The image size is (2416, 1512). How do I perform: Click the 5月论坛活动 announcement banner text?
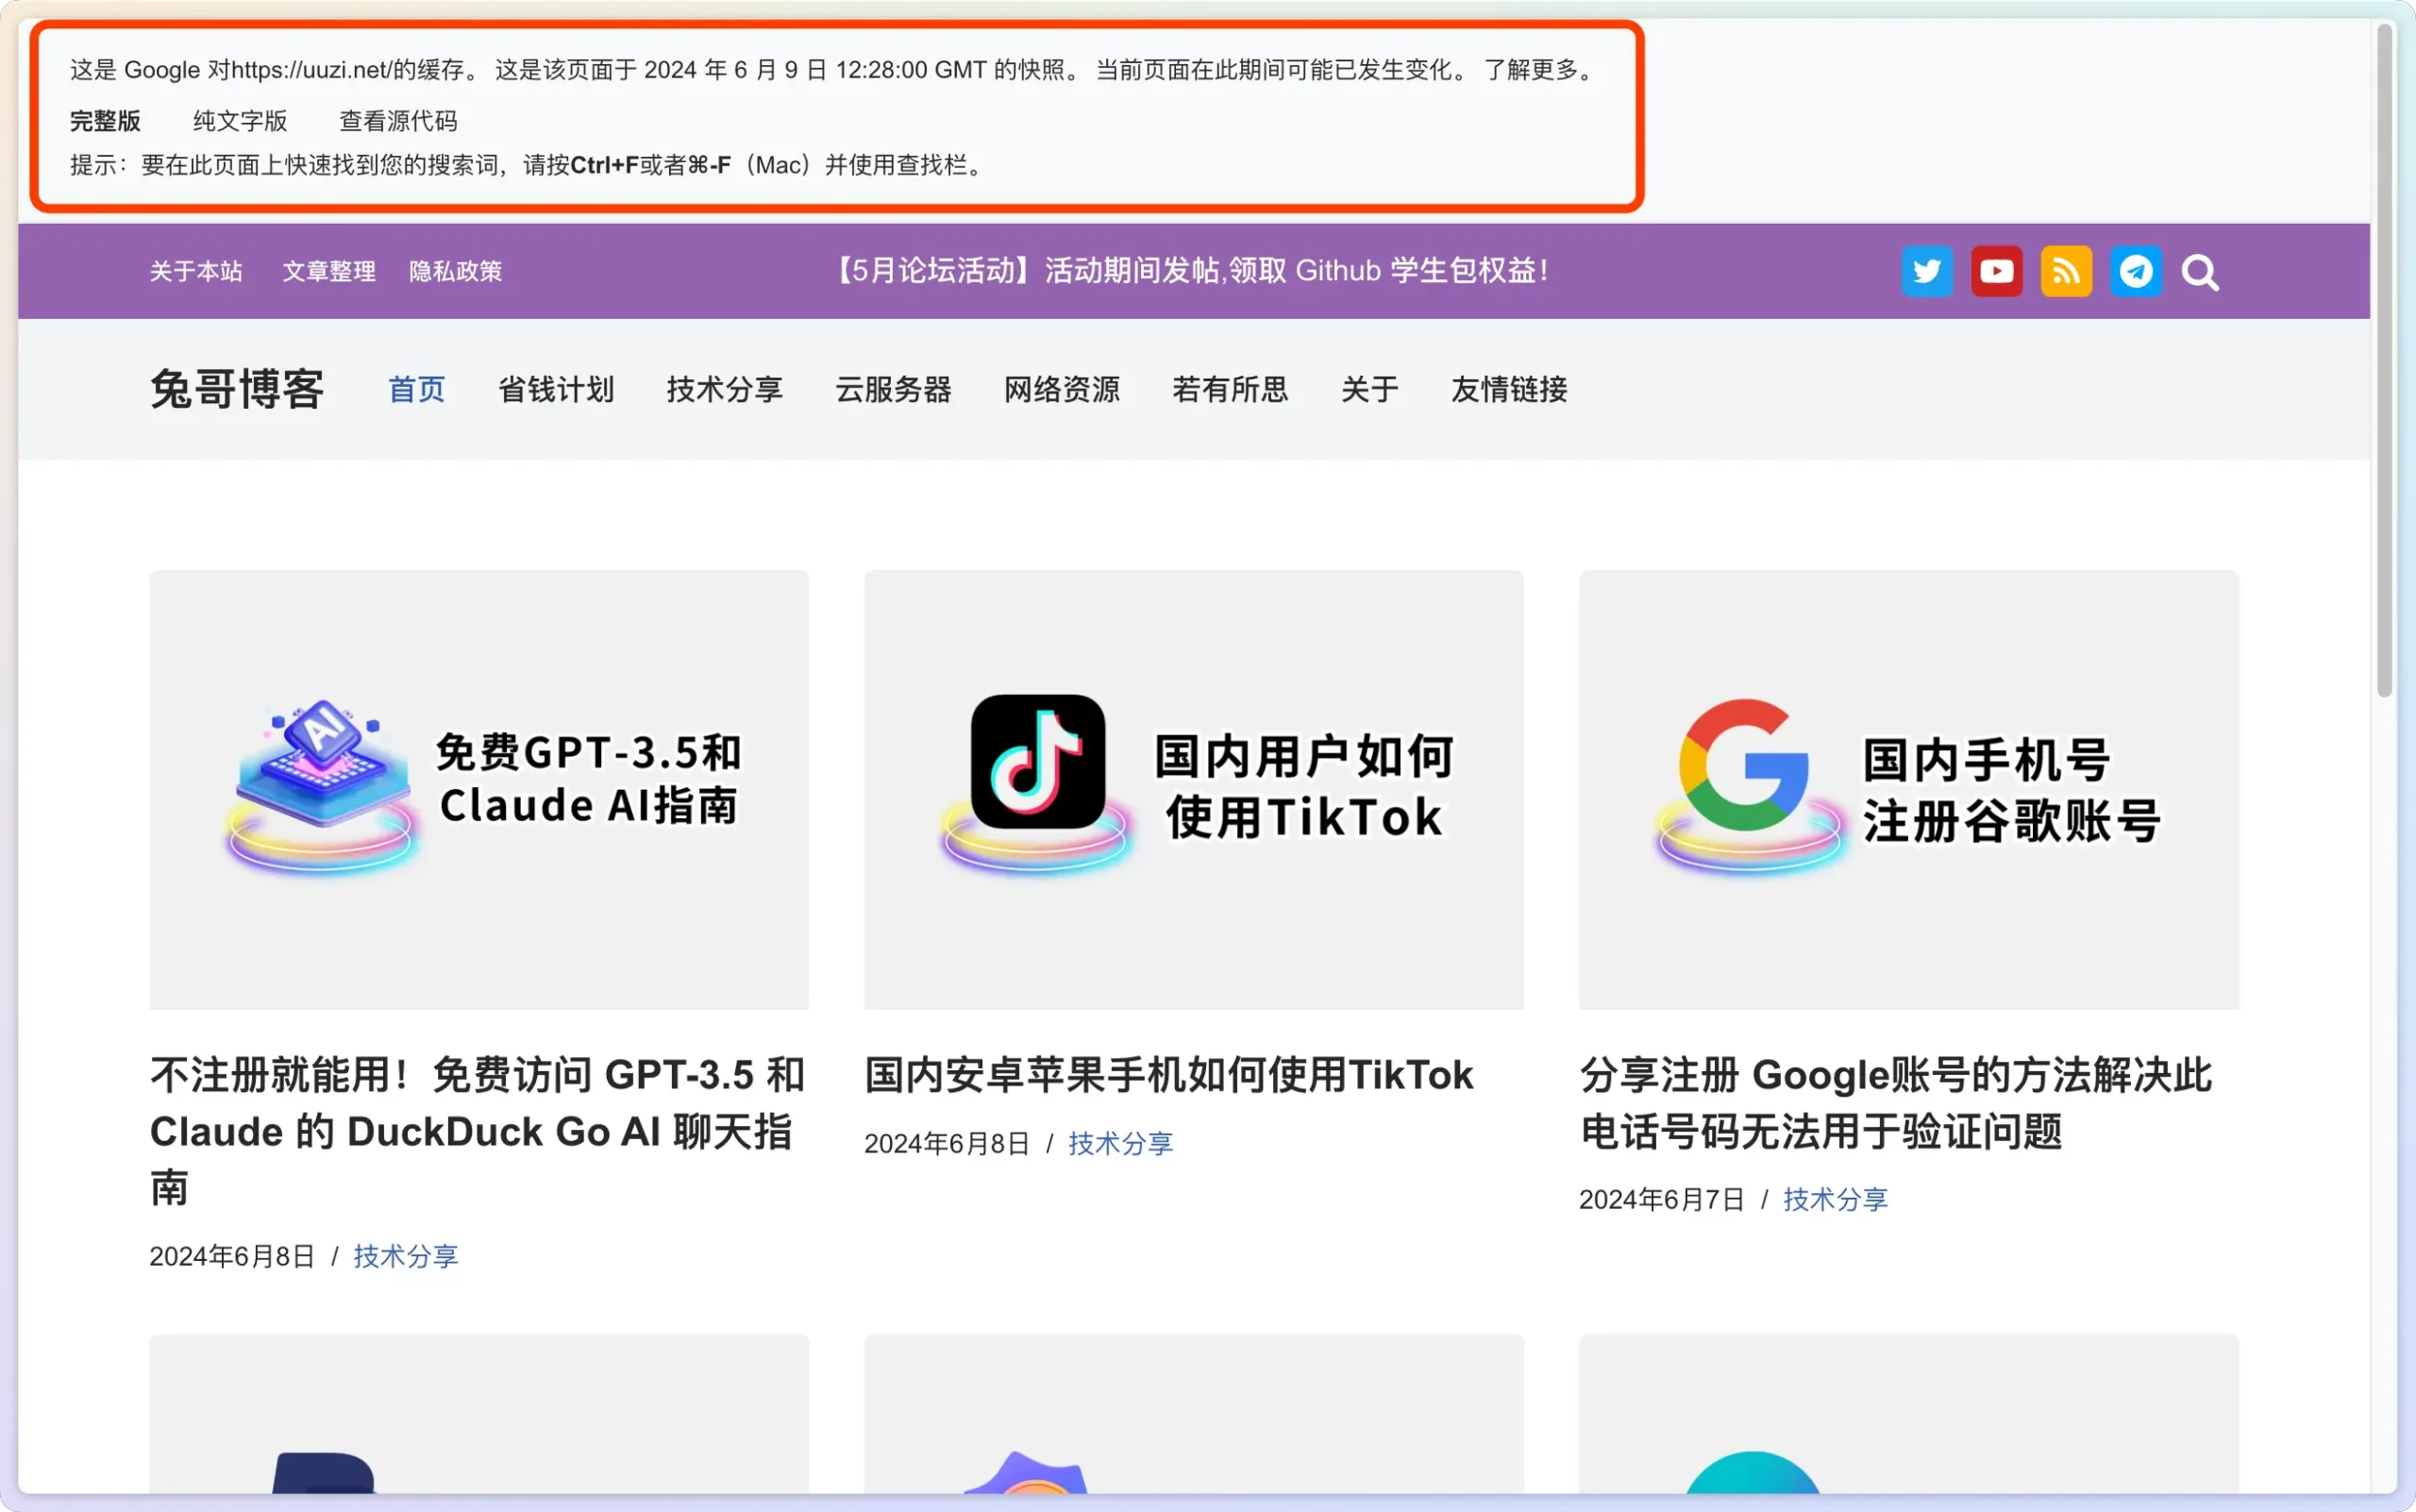point(1191,270)
